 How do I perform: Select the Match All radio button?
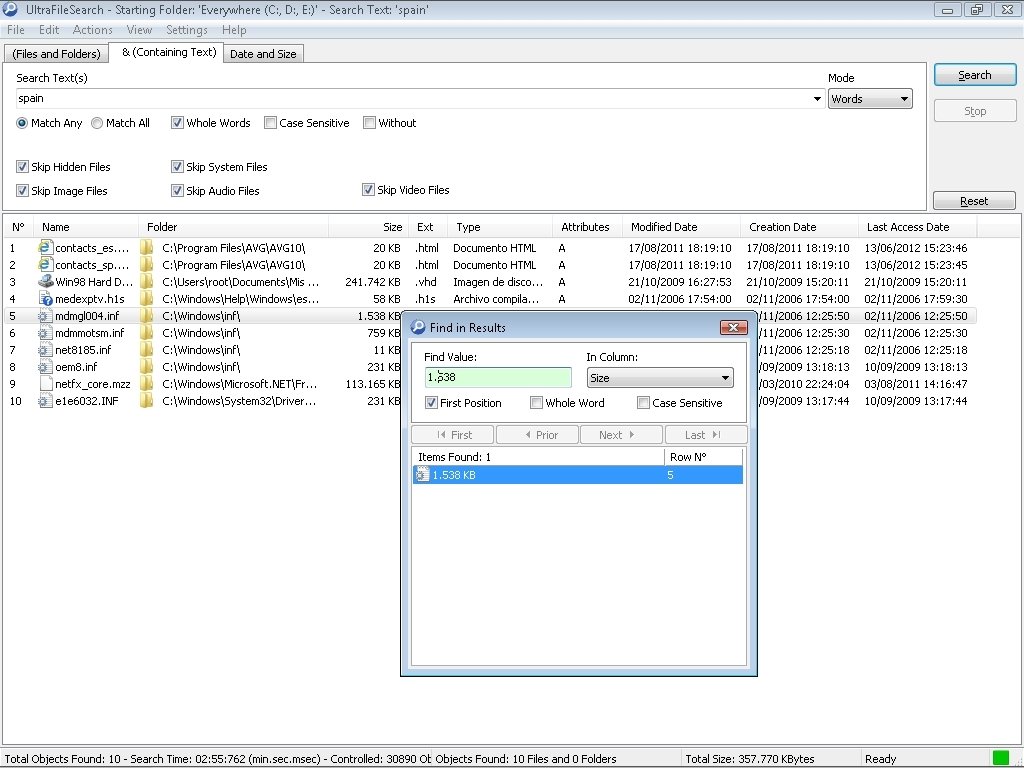pos(97,123)
